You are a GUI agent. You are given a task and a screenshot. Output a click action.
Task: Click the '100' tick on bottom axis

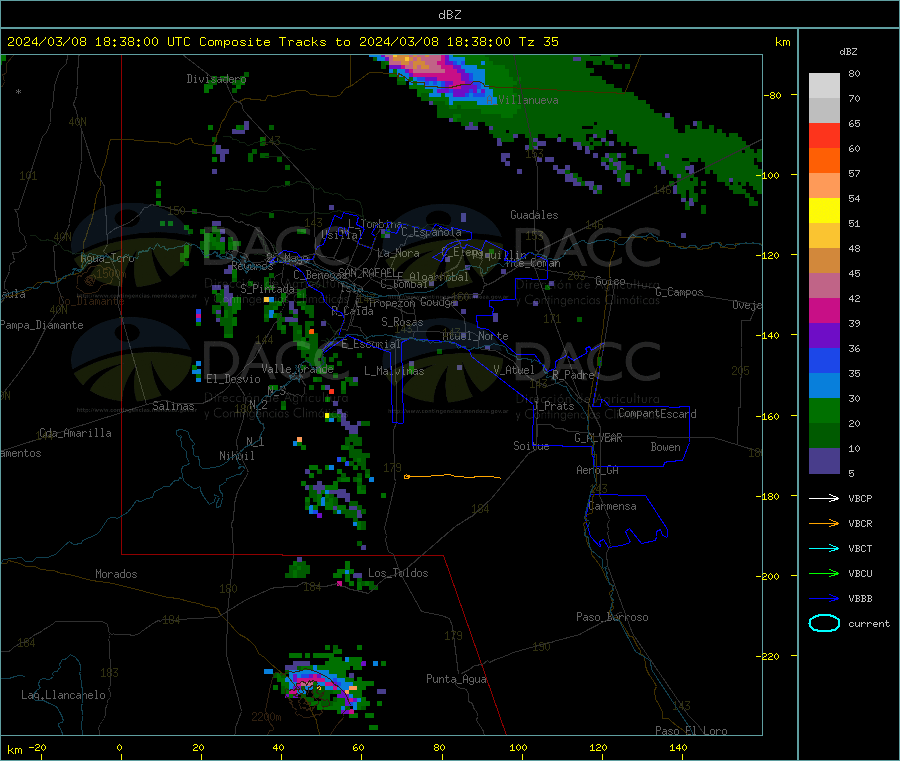[x=518, y=747]
